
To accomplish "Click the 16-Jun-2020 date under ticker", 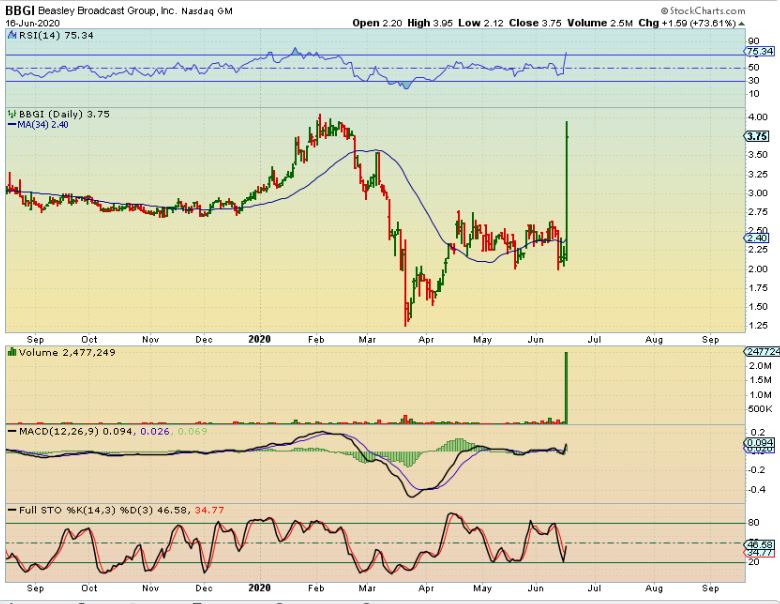I will point(31,21).
